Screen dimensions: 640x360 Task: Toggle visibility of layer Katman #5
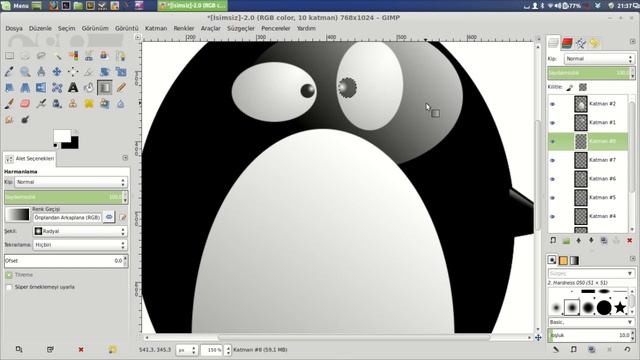point(553,198)
